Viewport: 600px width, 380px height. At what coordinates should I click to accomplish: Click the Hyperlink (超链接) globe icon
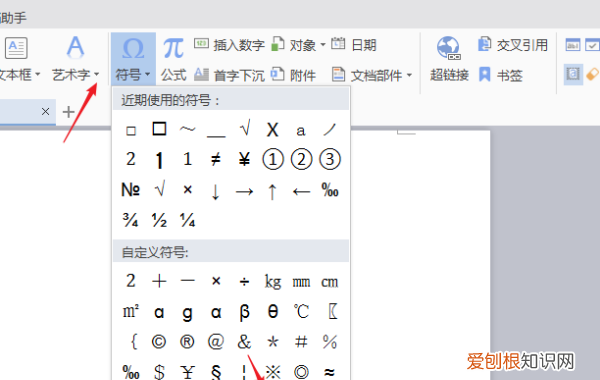[449, 49]
